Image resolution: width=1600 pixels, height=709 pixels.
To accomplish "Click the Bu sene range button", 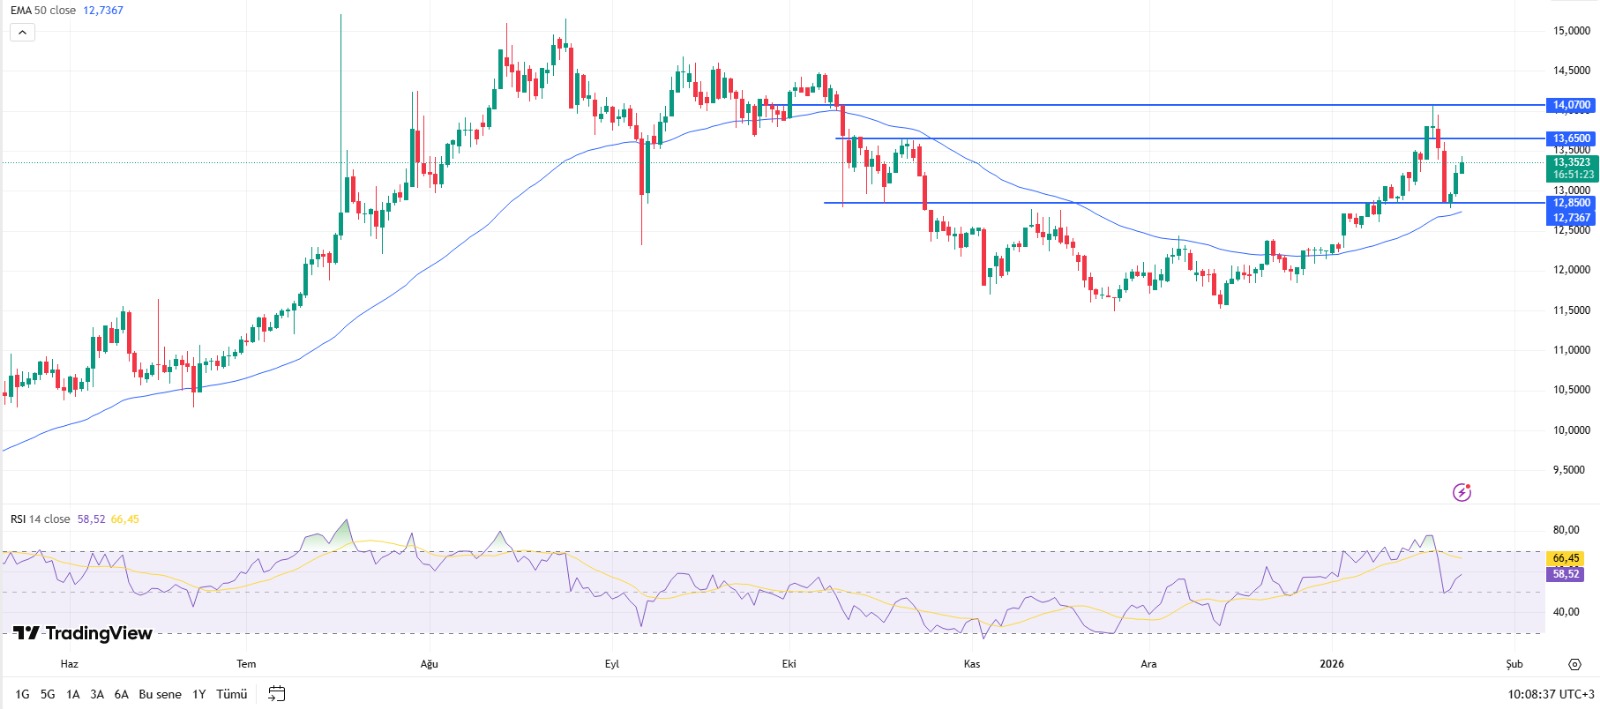I will 160,694.
